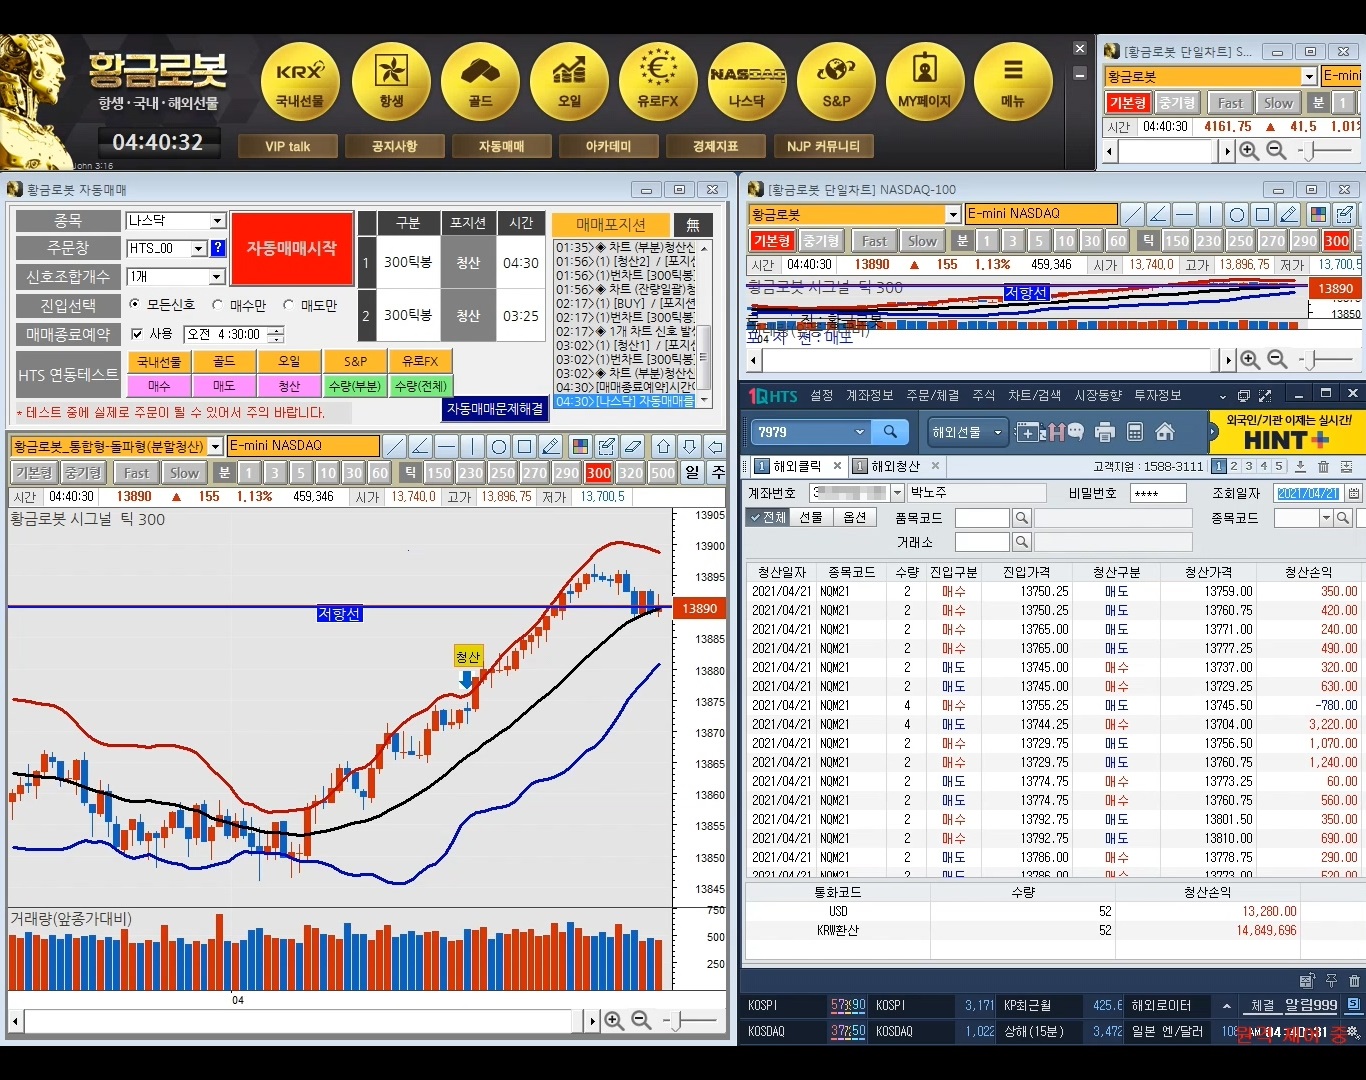Viewport: 1366px width, 1080px height.
Task: Click the trash icon in the 1QHTS tab bar
Action: [1324, 466]
